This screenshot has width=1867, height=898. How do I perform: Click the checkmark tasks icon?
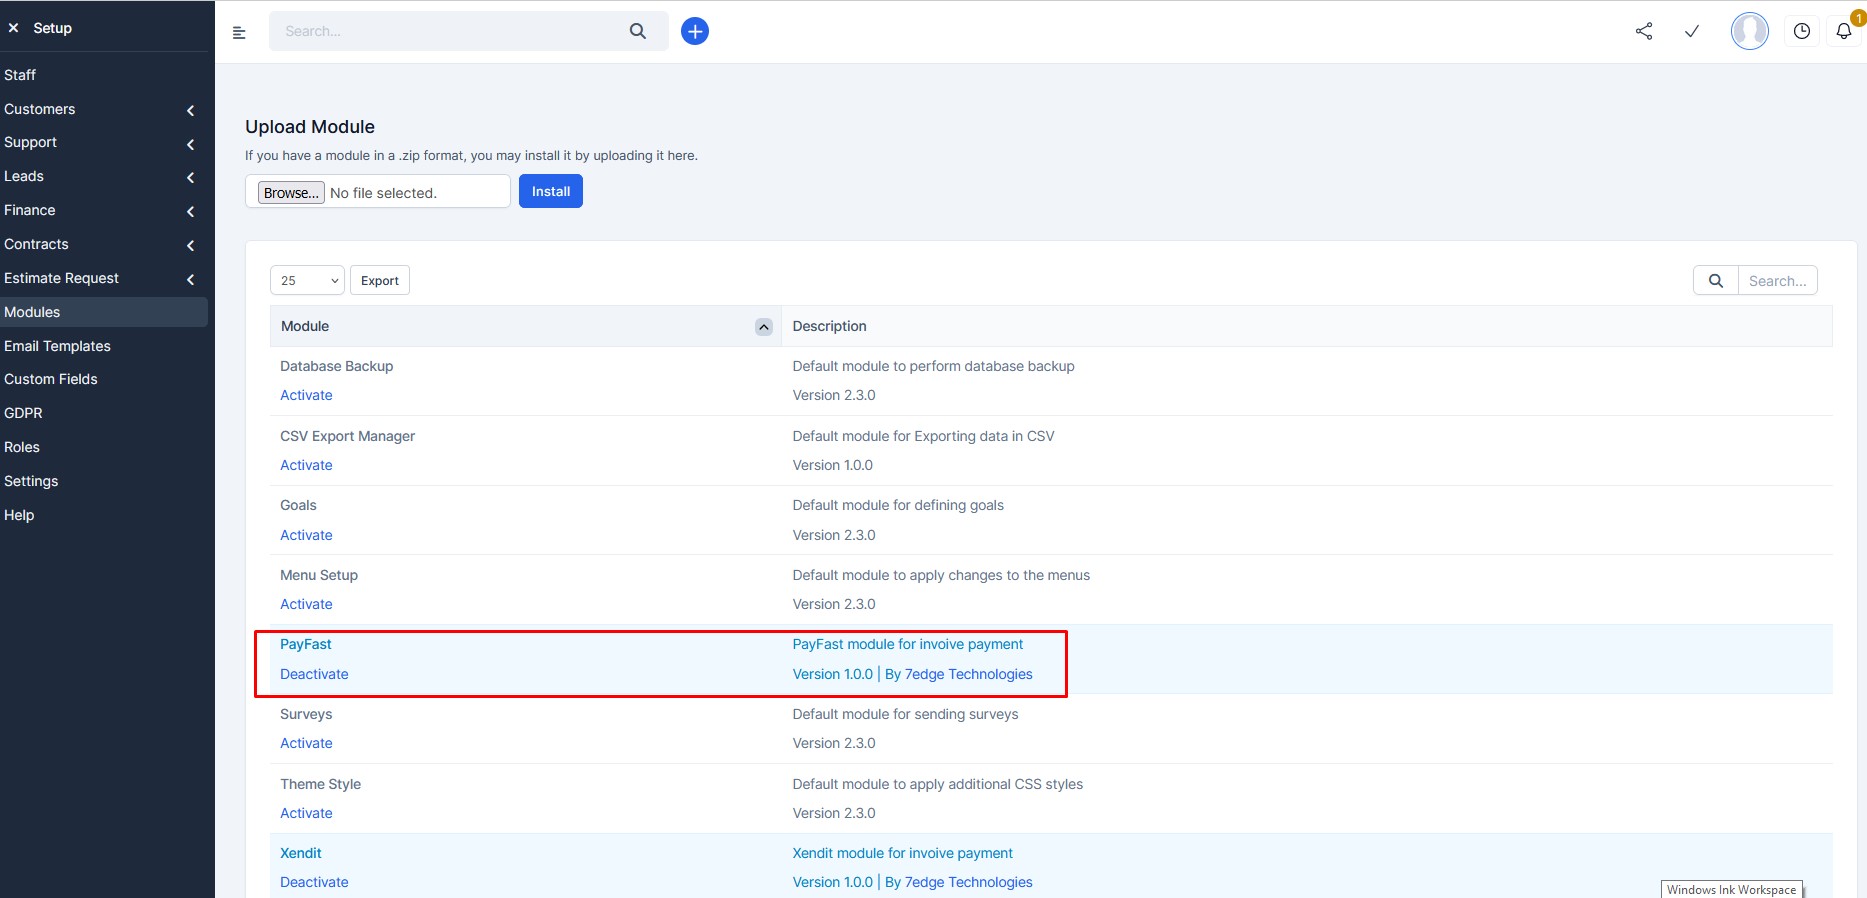click(1692, 31)
